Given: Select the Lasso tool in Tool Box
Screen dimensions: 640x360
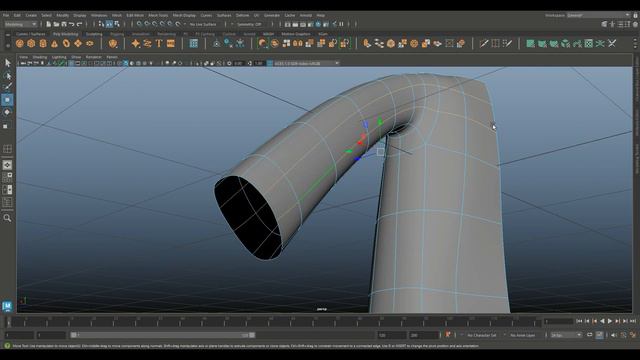Looking at the screenshot, I should pos(7,75).
